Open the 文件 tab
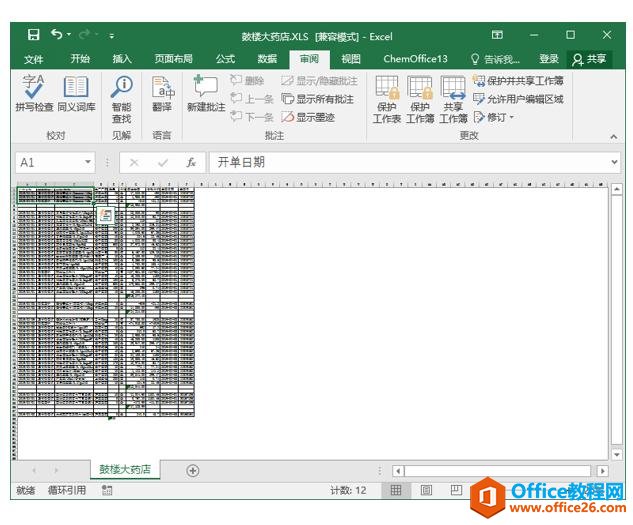633x525 pixels. point(34,59)
